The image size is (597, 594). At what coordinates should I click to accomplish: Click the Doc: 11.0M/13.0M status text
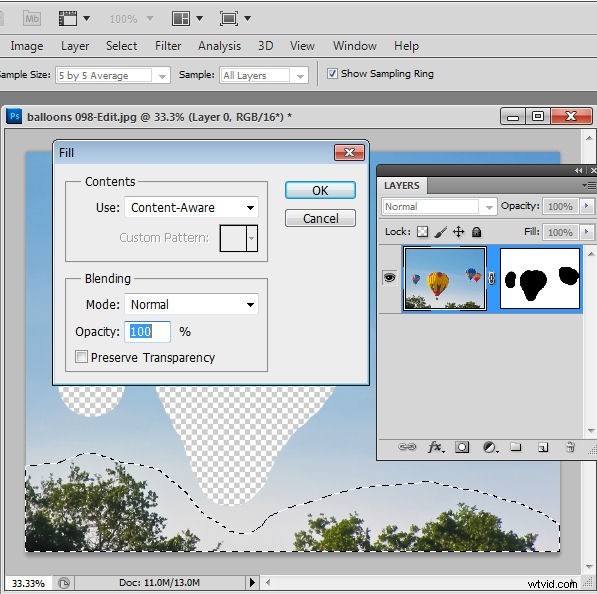tap(159, 583)
